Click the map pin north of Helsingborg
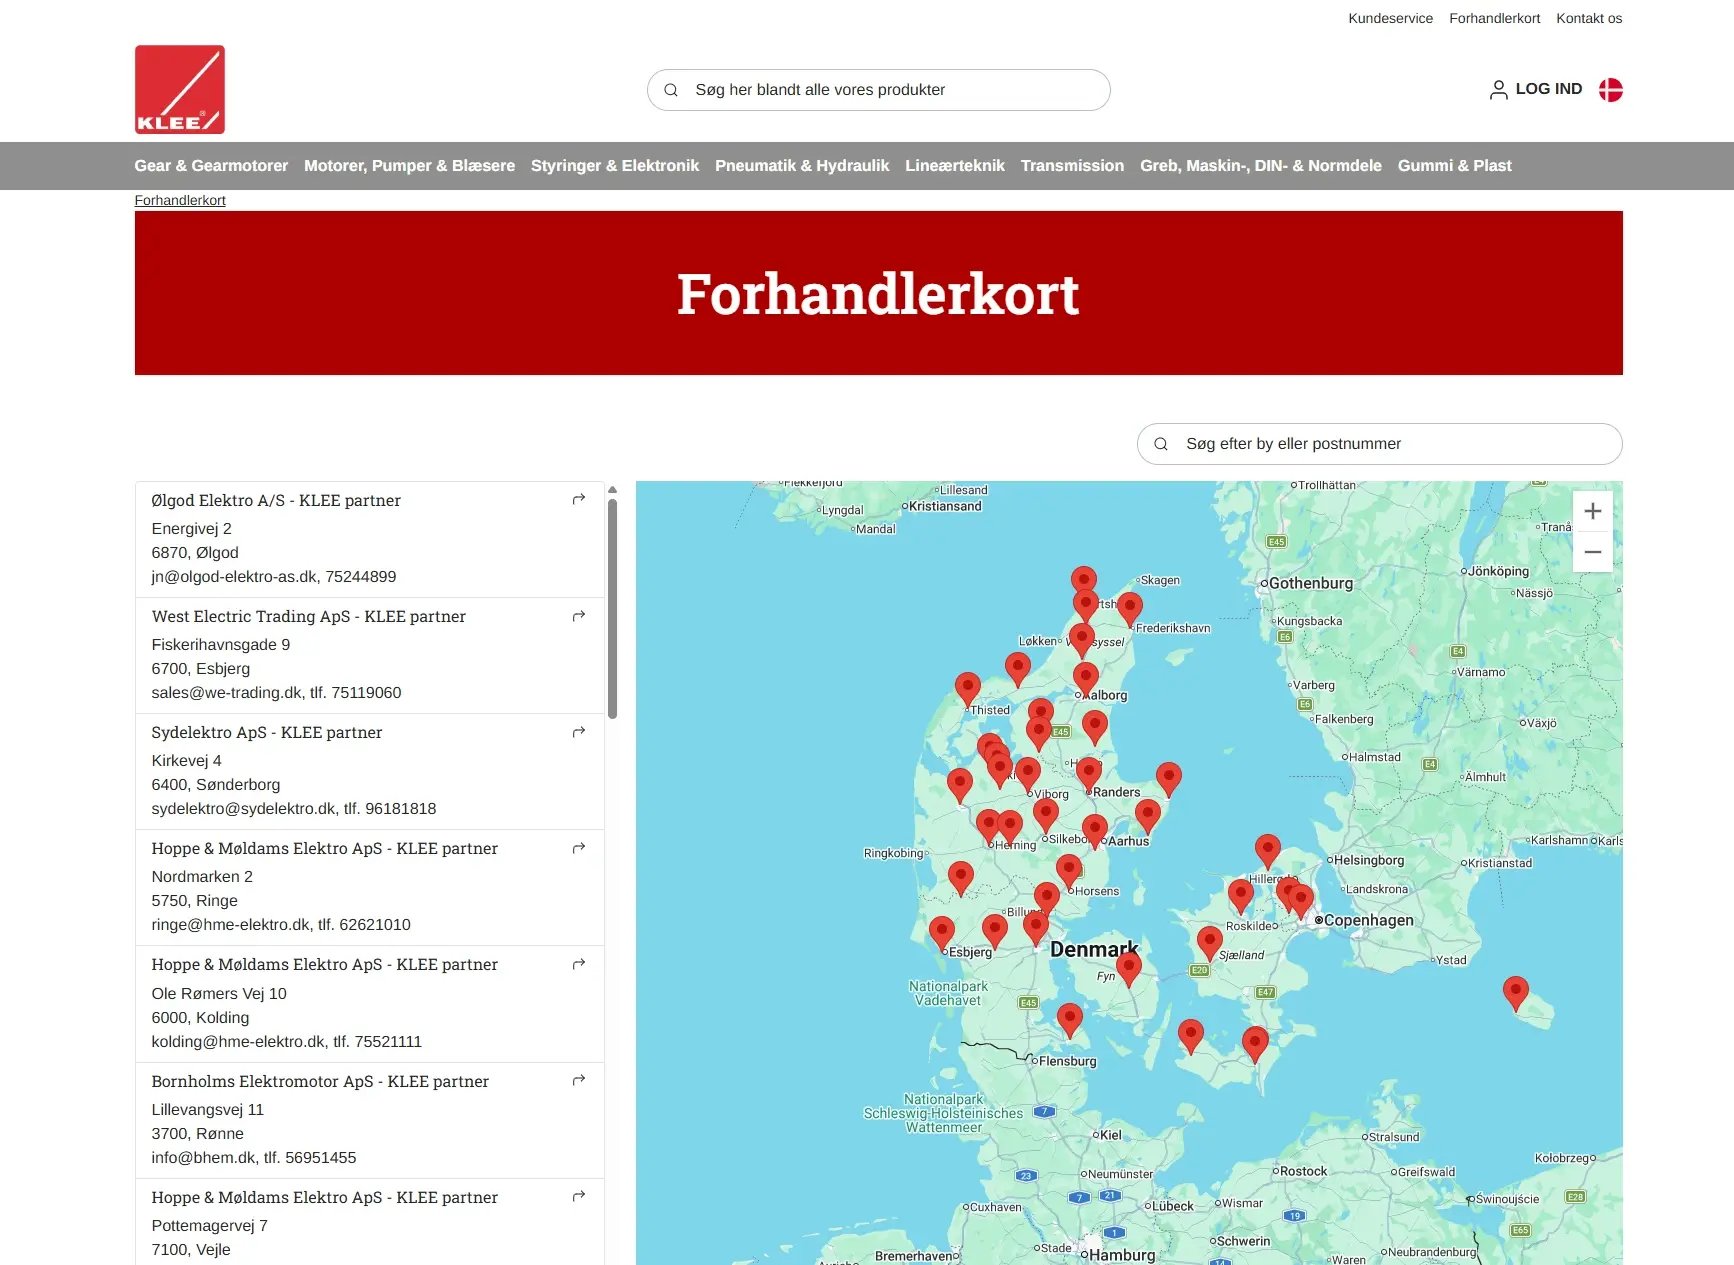 pos(1268,851)
